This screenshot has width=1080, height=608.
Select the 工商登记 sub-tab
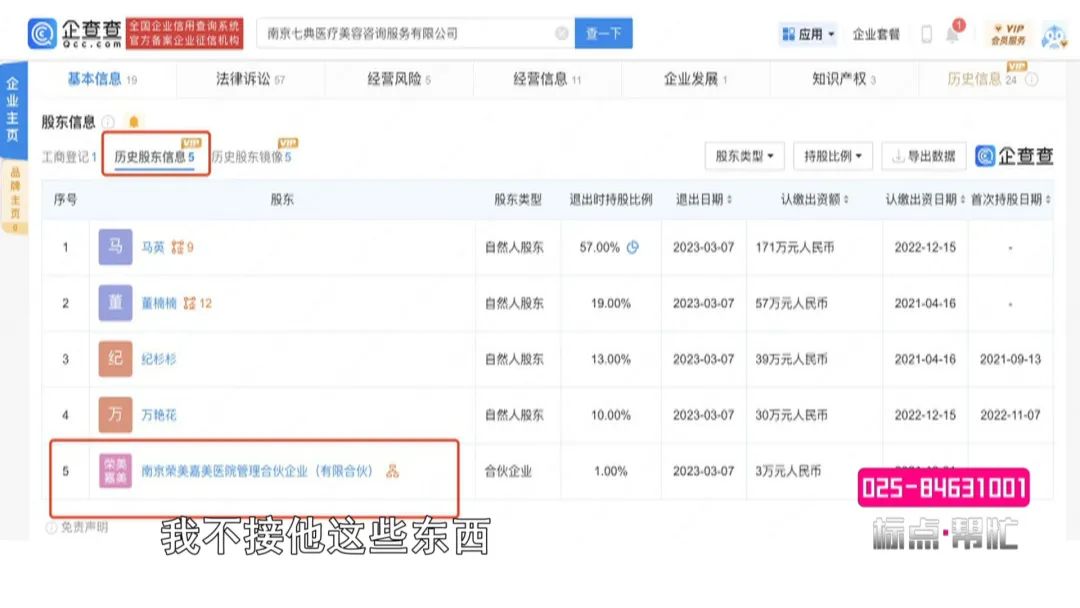(x=69, y=157)
